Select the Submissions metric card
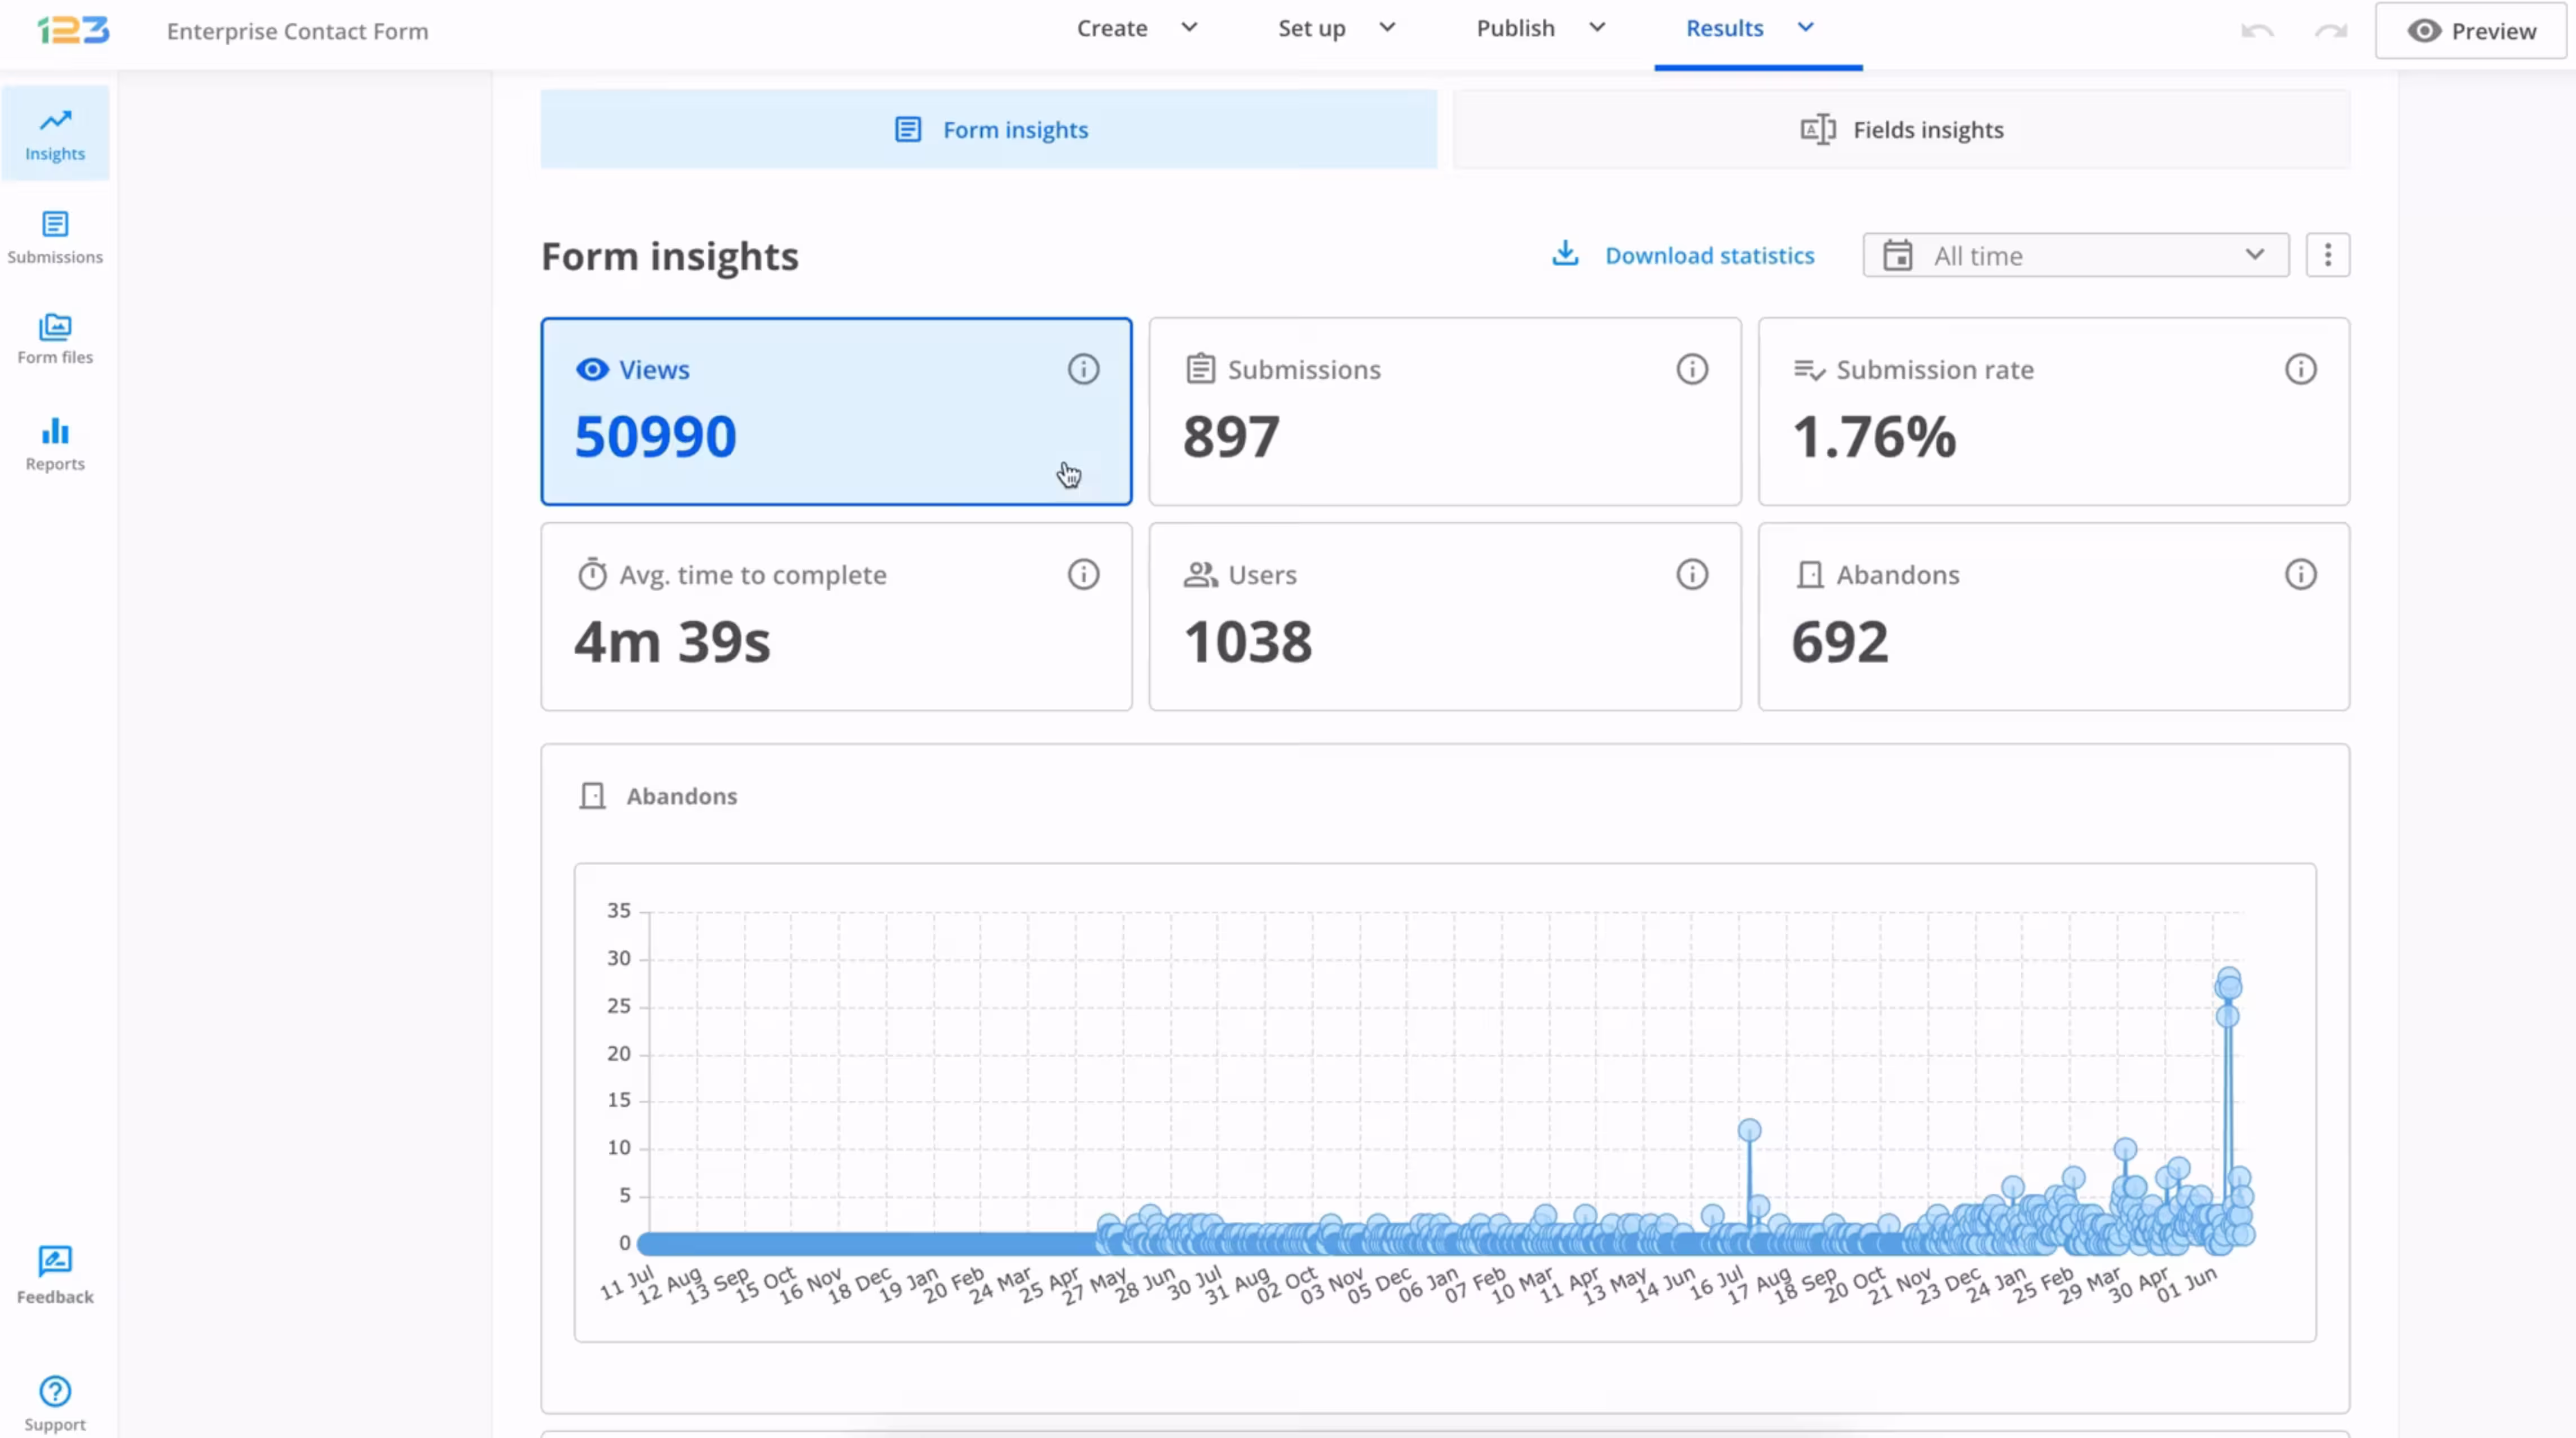This screenshot has width=2576, height=1438. 1444,412
